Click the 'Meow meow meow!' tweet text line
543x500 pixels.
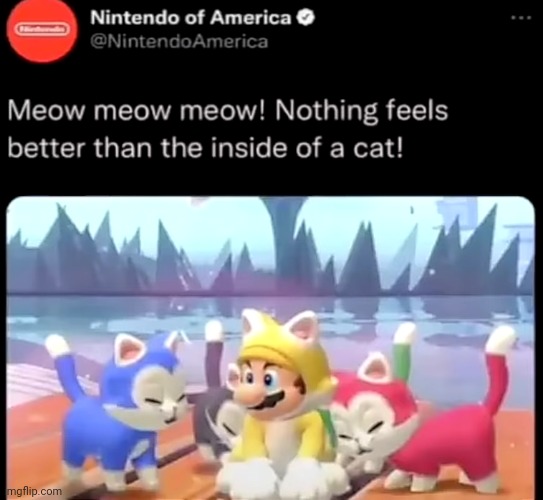[x=228, y=111]
